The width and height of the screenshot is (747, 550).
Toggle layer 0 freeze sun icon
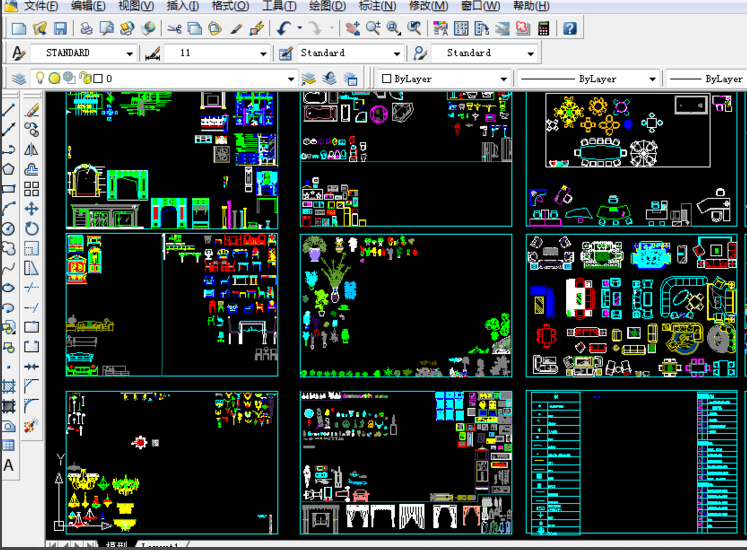[x=54, y=78]
